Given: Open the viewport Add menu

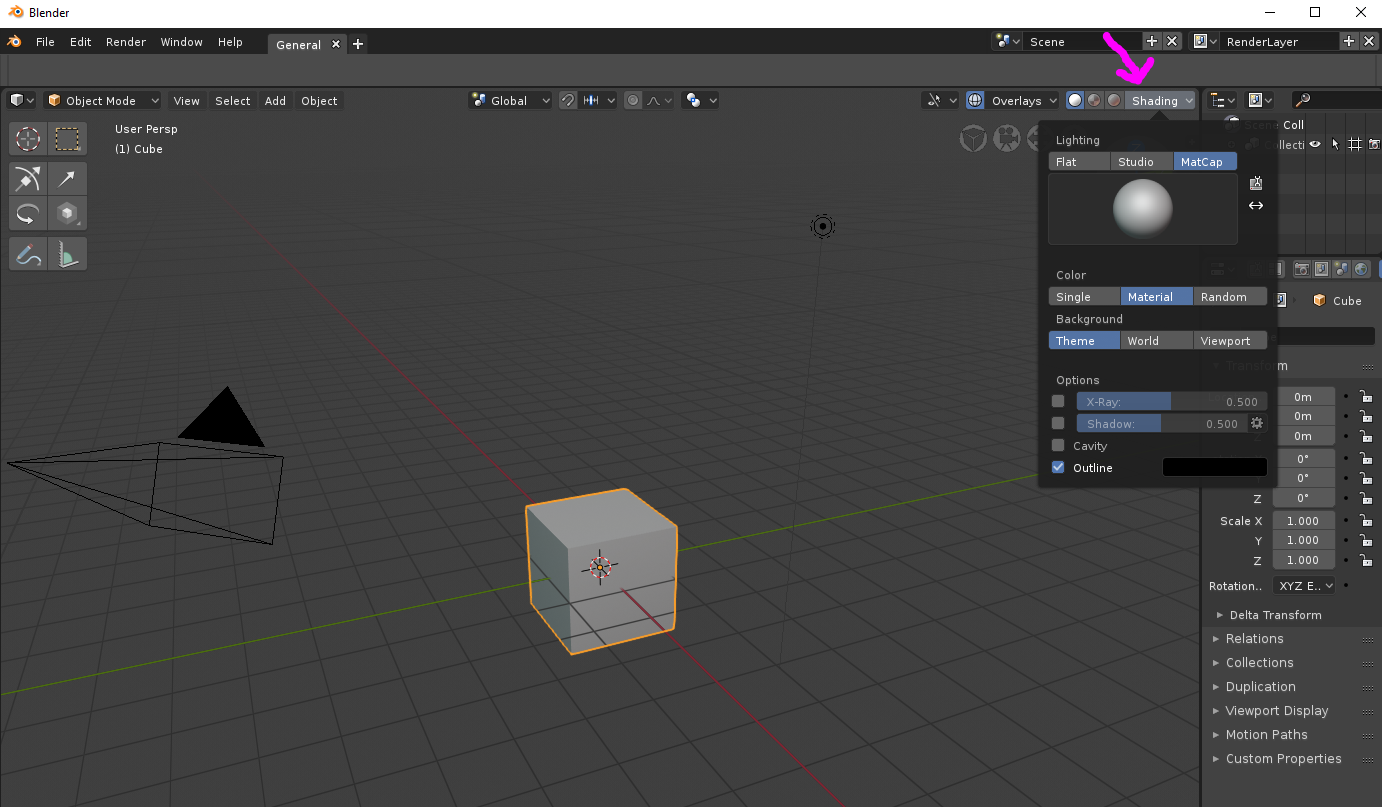Looking at the screenshot, I should [x=275, y=100].
